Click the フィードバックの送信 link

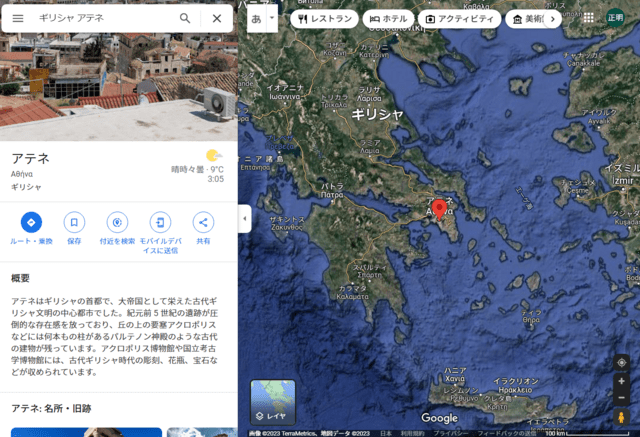click(x=507, y=433)
